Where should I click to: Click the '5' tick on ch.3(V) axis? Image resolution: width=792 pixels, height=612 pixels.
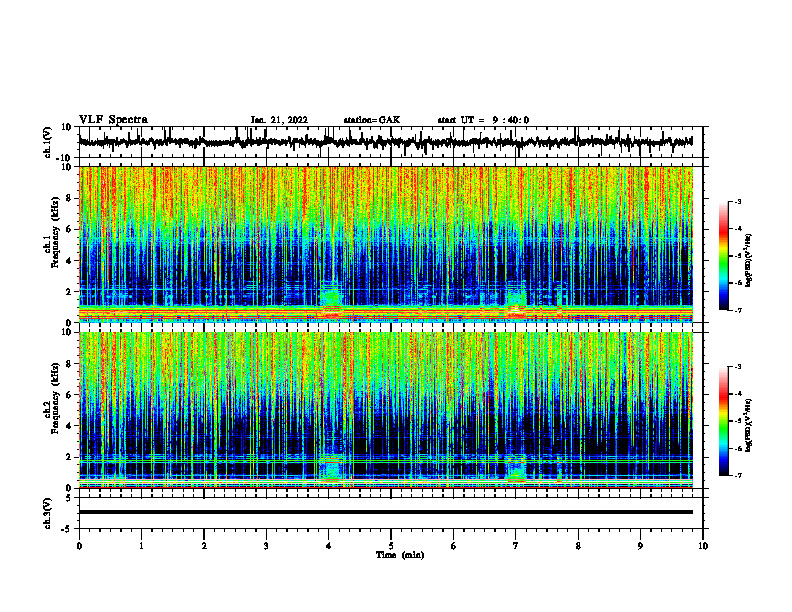[70, 498]
